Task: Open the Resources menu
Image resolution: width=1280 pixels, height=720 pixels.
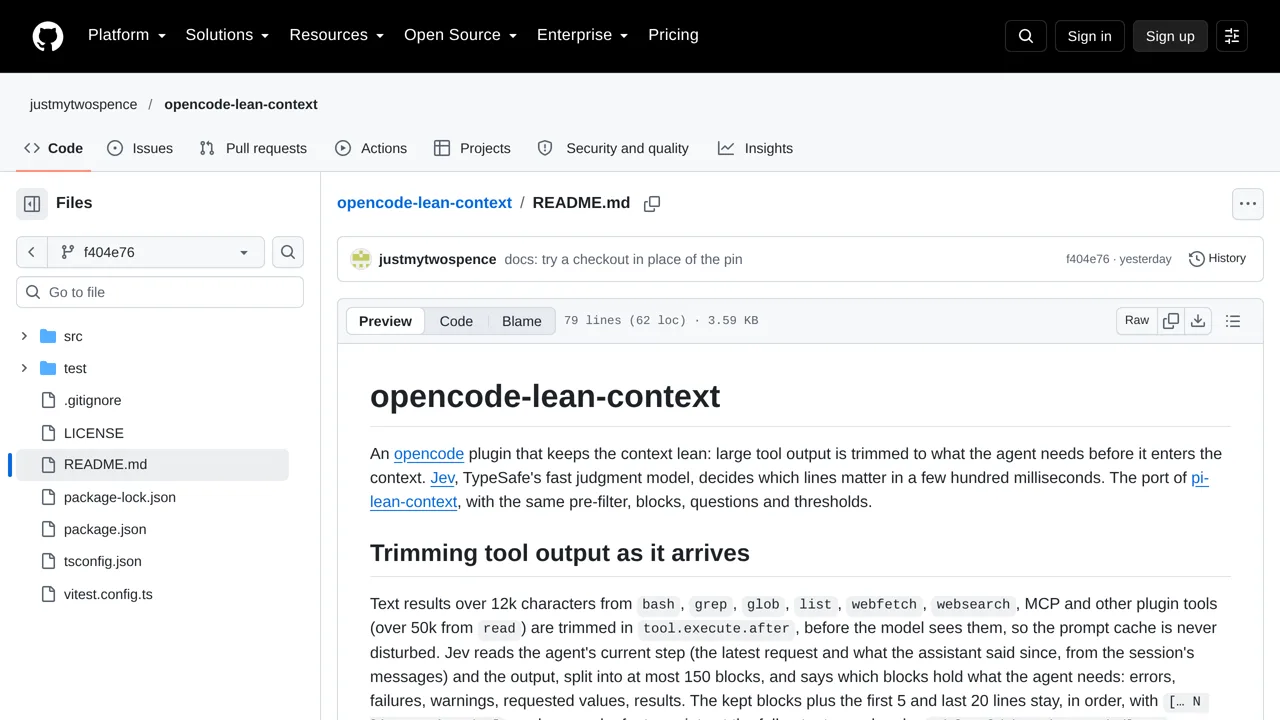Action: (337, 35)
